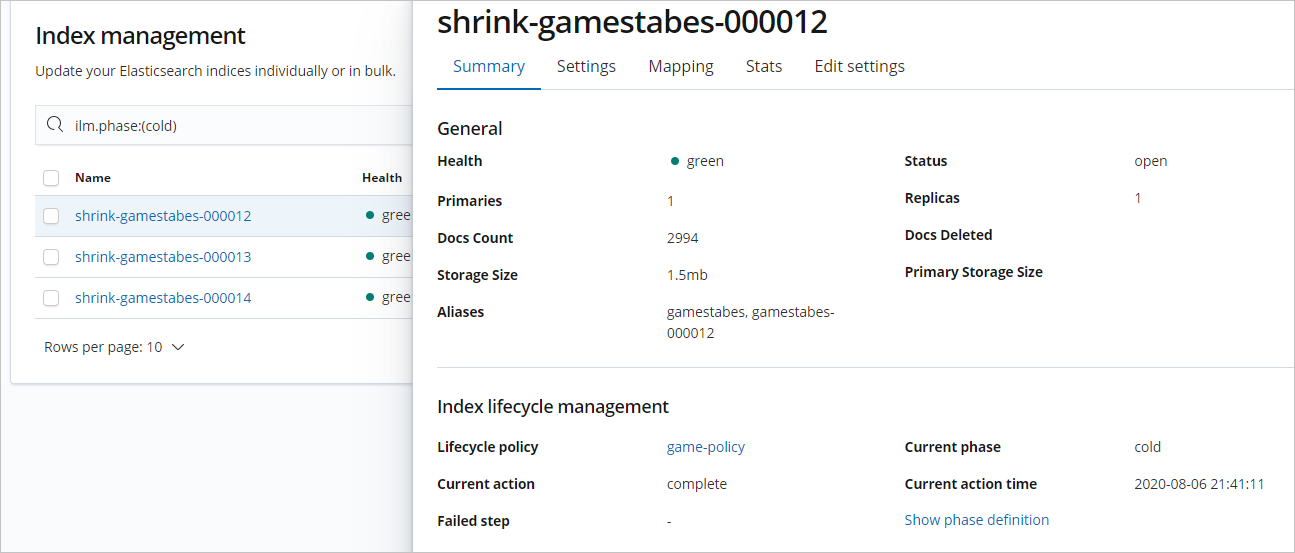Toggle the select-all indices checkbox
This screenshot has height=553, width=1295.
click(51, 178)
